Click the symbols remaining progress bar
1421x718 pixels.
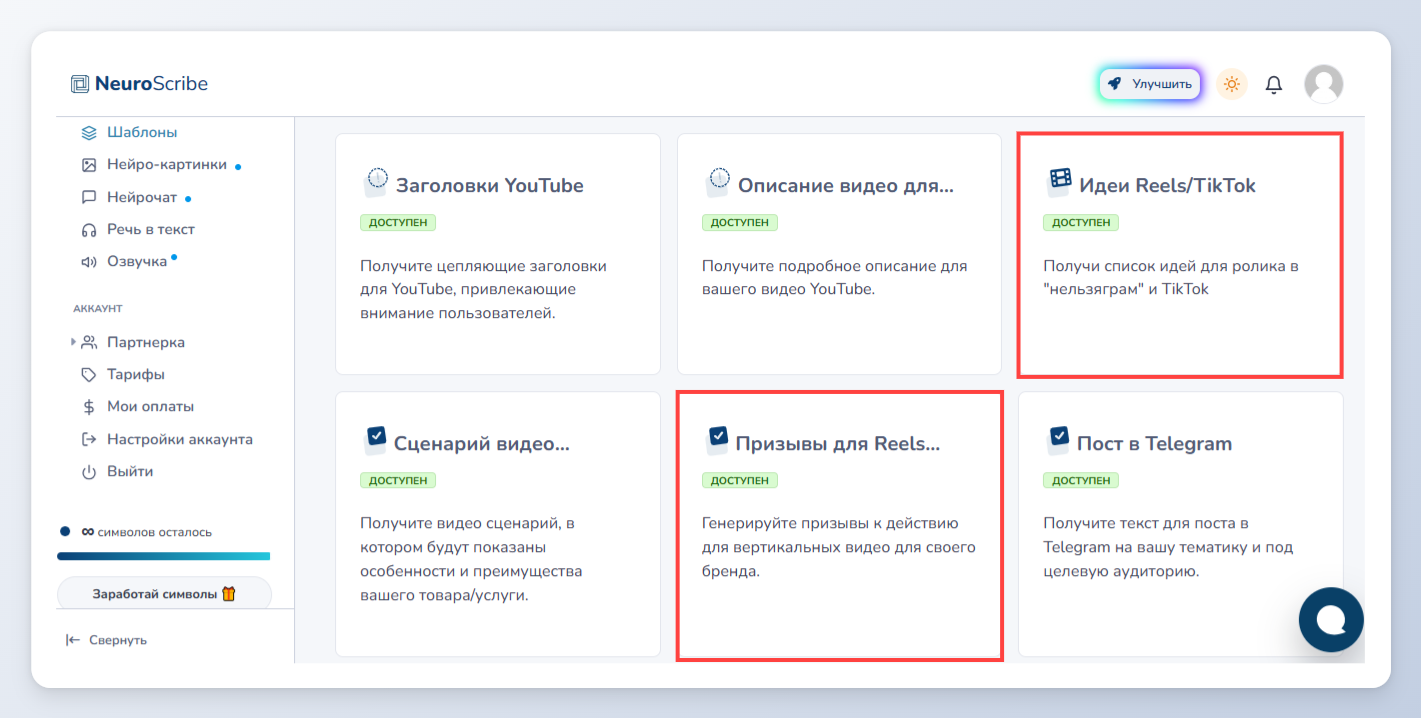click(x=164, y=556)
